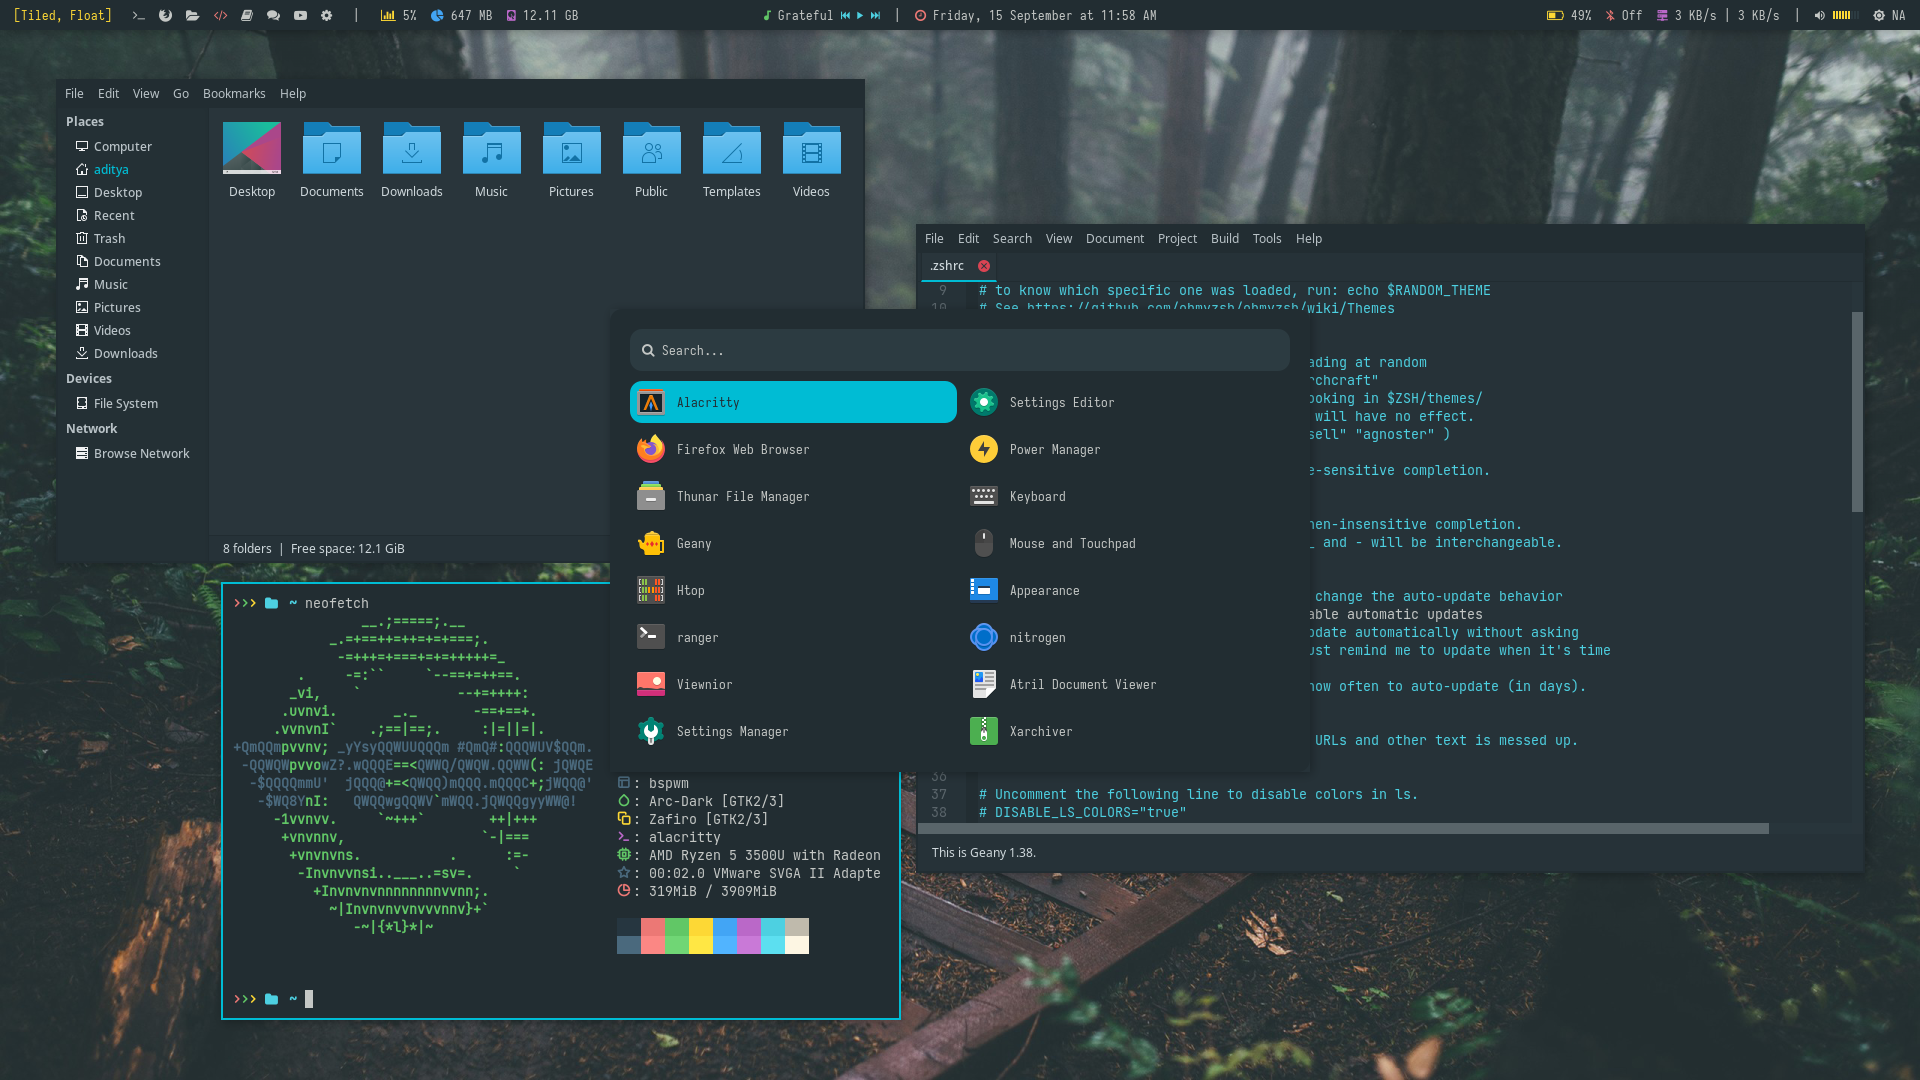Screen dimensions: 1920x1080
Task: Click Geany's vertical scrollbar
Action: pos(1857,412)
